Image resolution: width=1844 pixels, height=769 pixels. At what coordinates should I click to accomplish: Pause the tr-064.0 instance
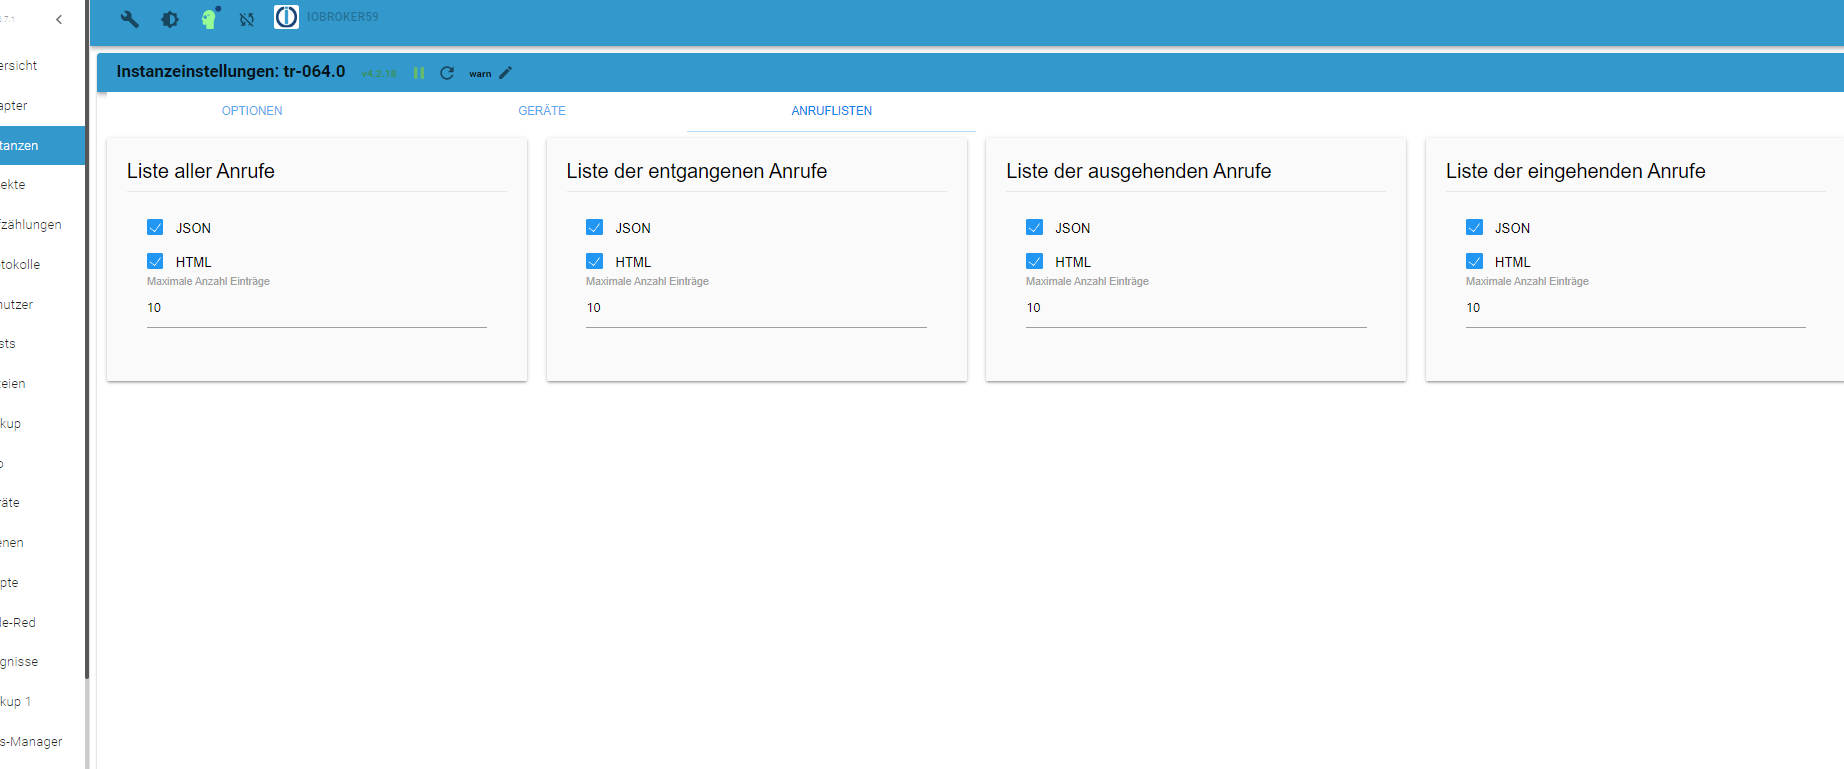point(419,73)
